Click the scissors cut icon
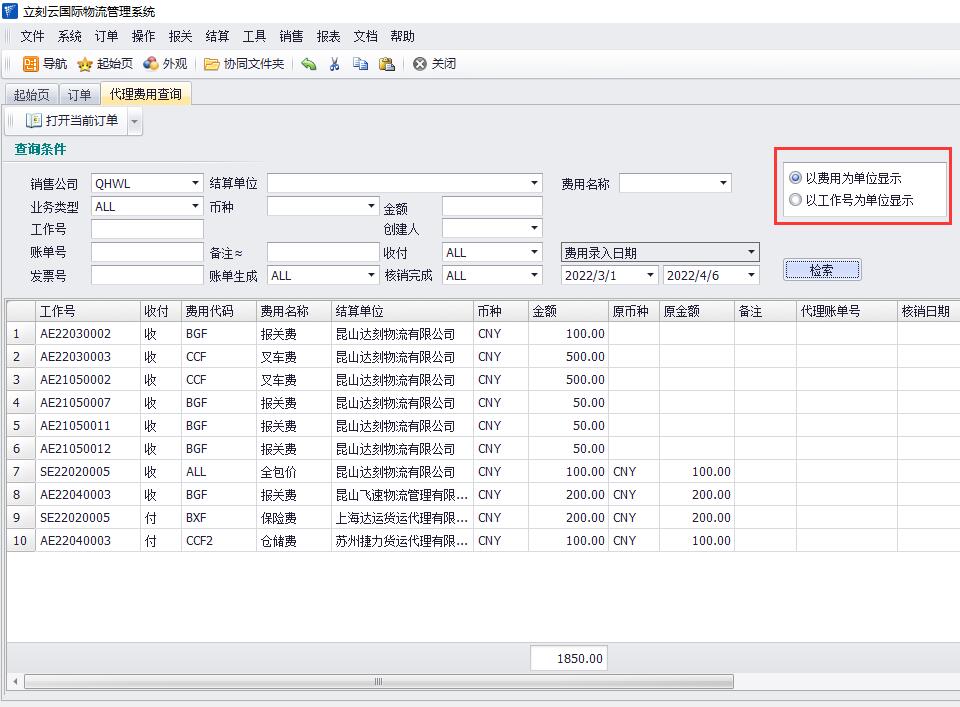The width and height of the screenshot is (960, 707). coord(334,64)
